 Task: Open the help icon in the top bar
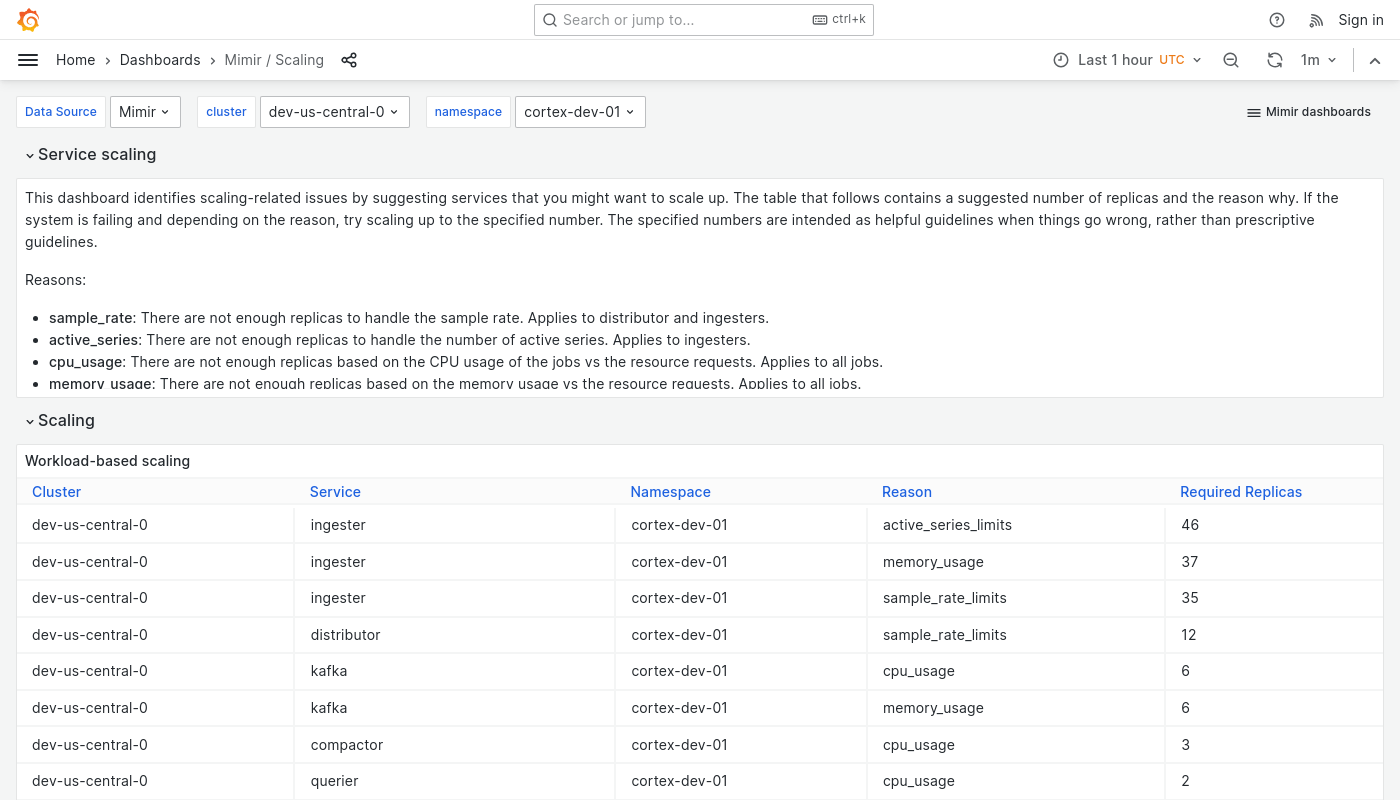[x=1277, y=20]
